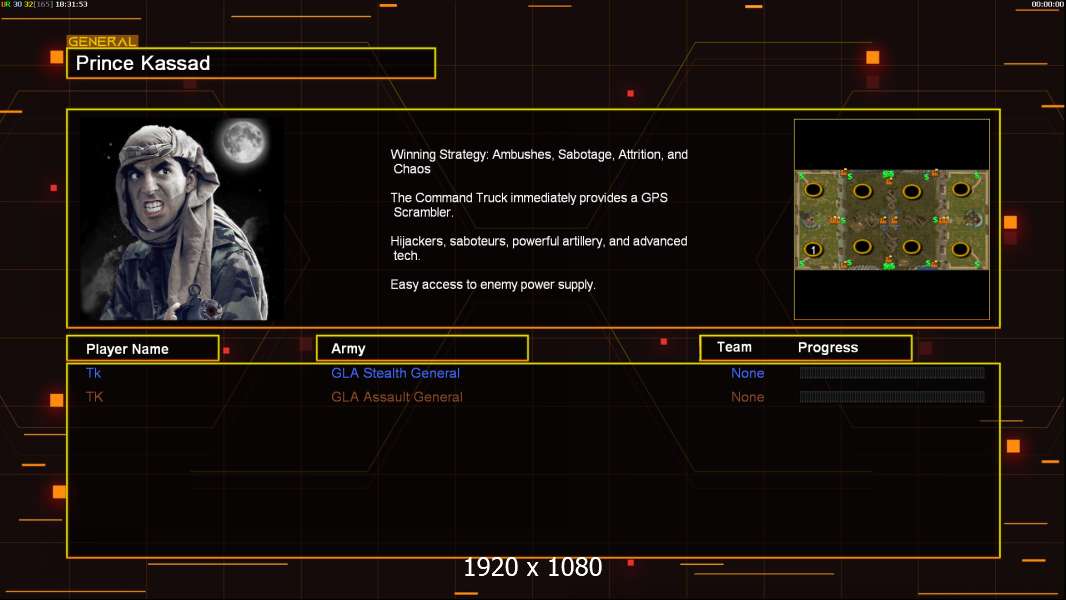Select the Army column header
The width and height of the screenshot is (1066, 600).
tap(422, 349)
